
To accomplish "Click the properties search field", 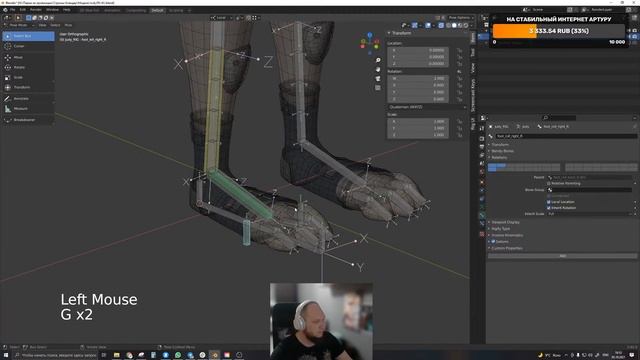I will click(559, 118).
